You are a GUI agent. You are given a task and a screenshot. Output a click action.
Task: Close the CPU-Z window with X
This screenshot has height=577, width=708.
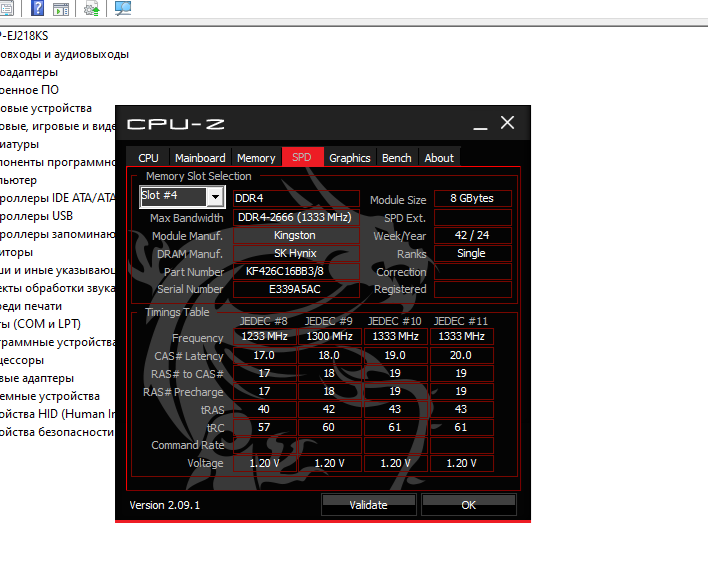pyautogui.click(x=508, y=122)
